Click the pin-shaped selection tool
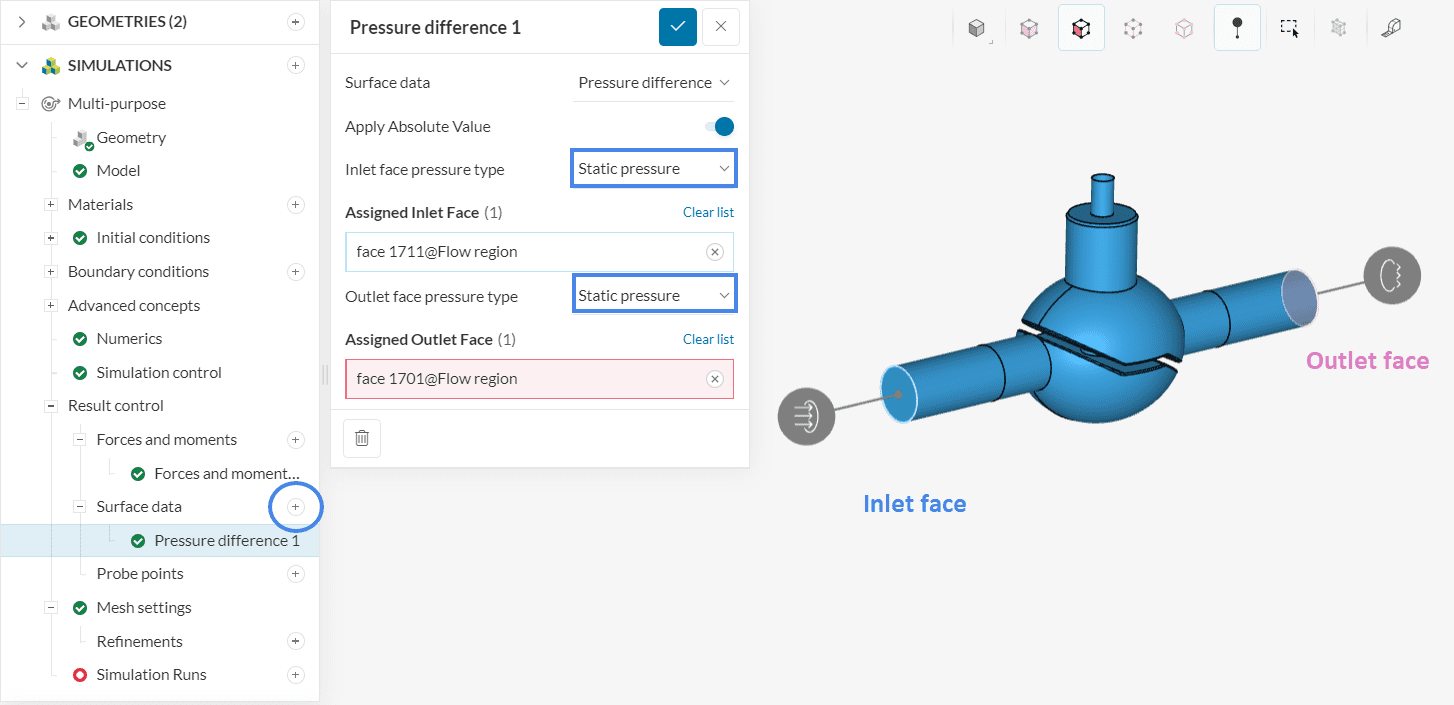The width and height of the screenshot is (1454, 705). (1237, 29)
